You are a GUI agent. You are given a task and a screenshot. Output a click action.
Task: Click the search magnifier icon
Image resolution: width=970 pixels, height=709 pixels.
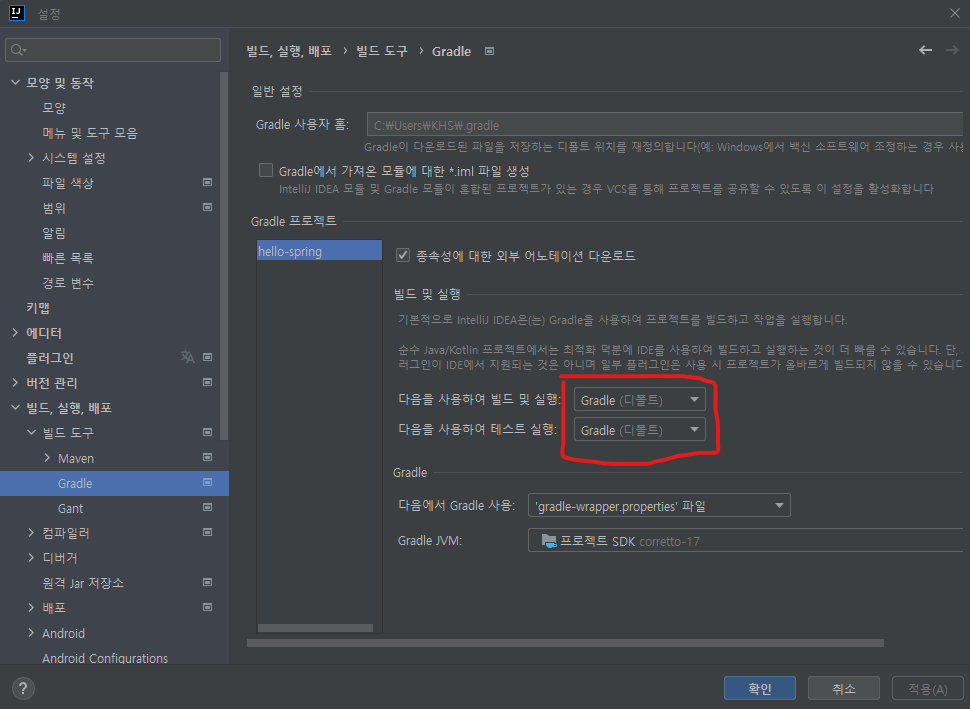(18, 50)
